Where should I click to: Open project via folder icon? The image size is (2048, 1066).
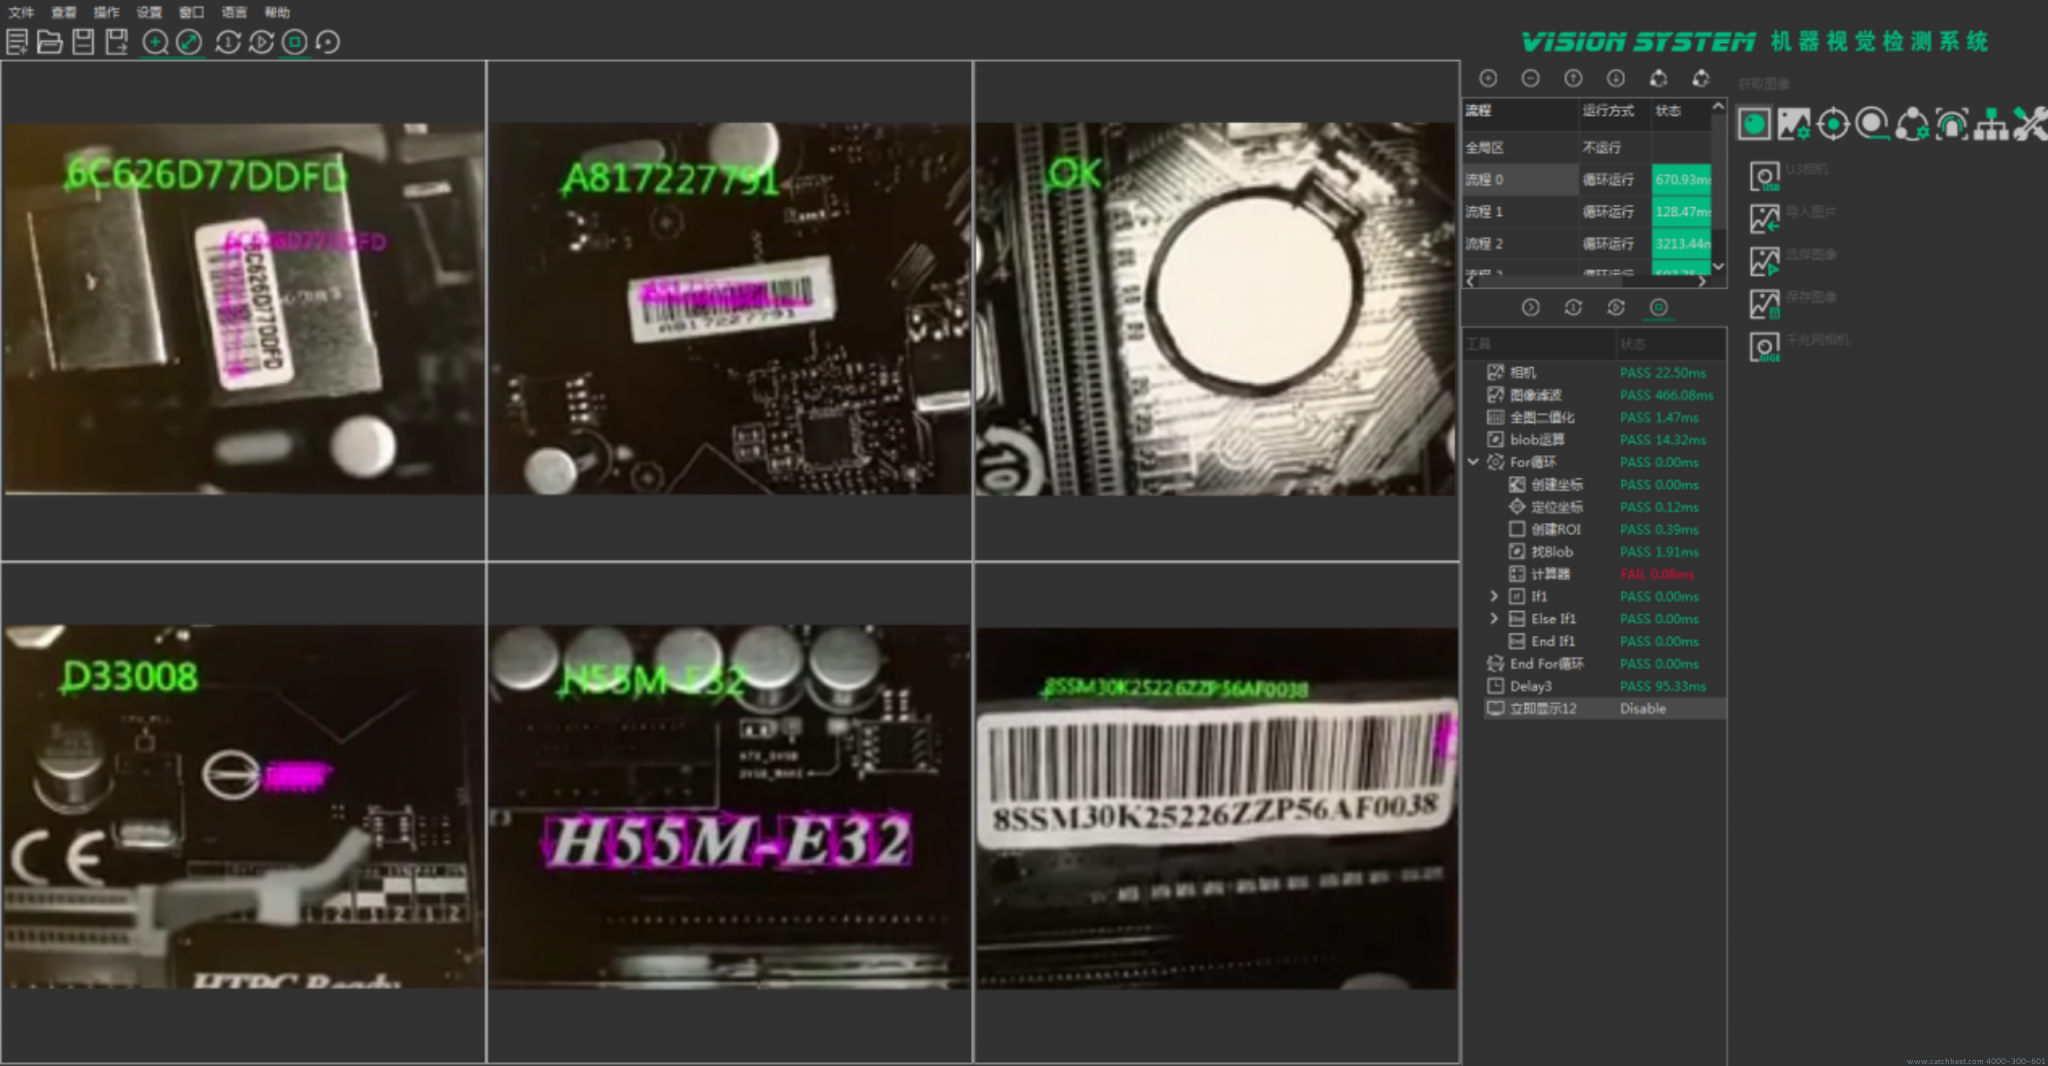pyautogui.click(x=49, y=42)
